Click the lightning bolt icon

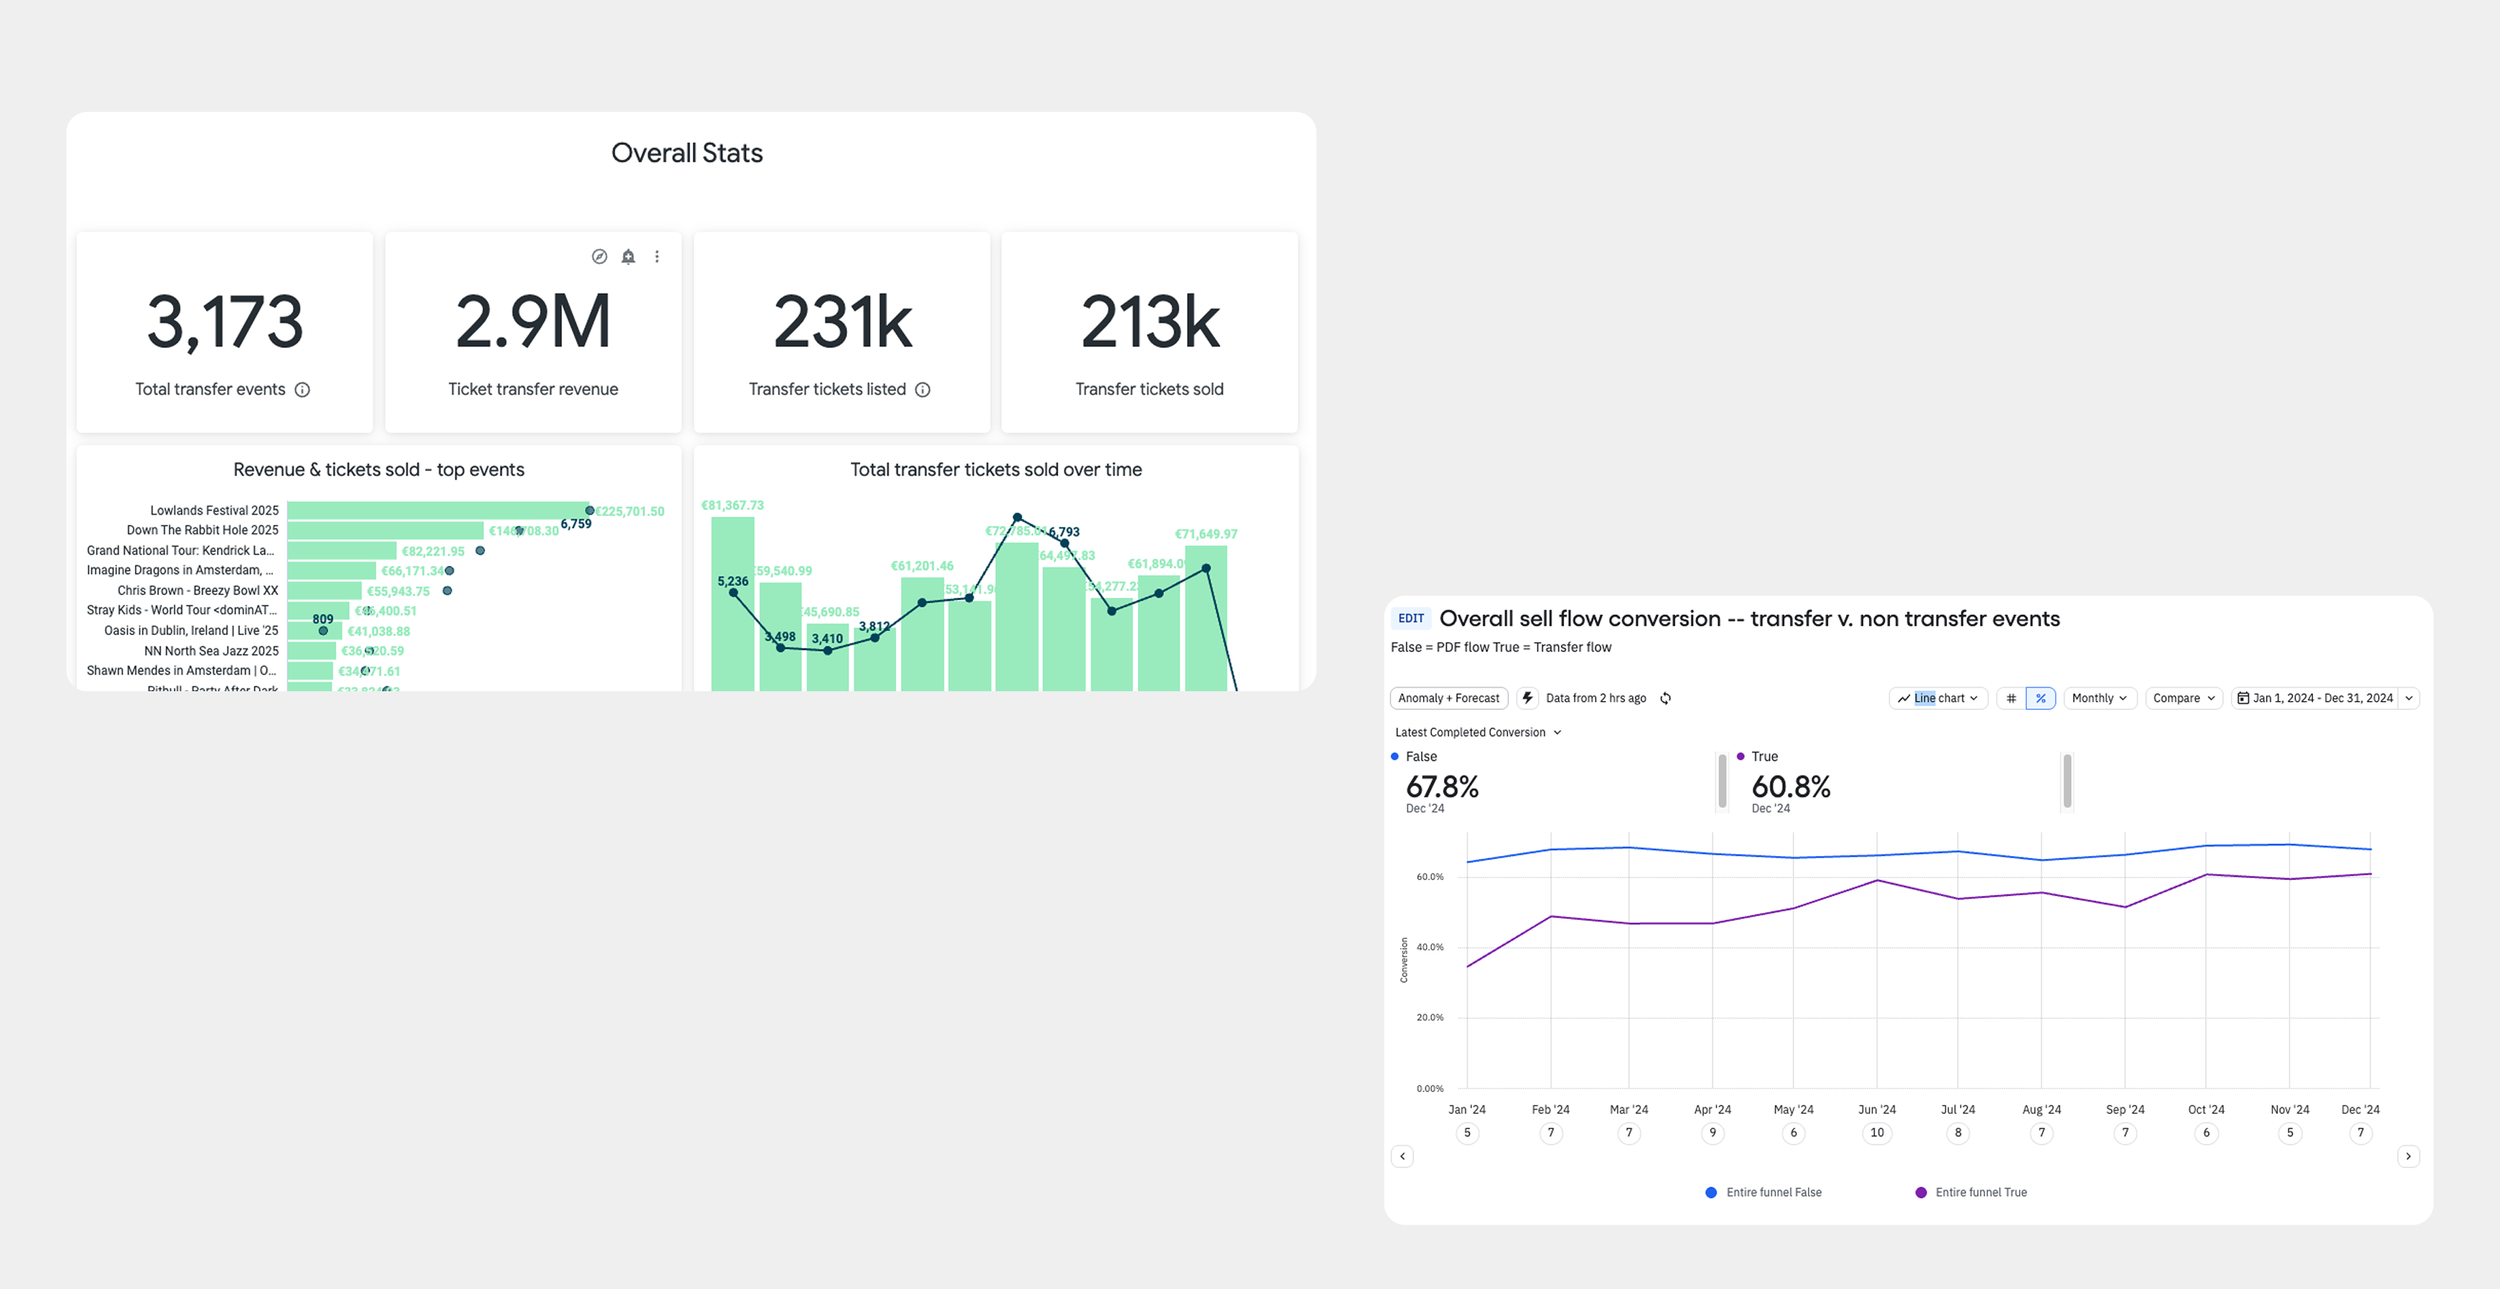click(x=1527, y=698)
